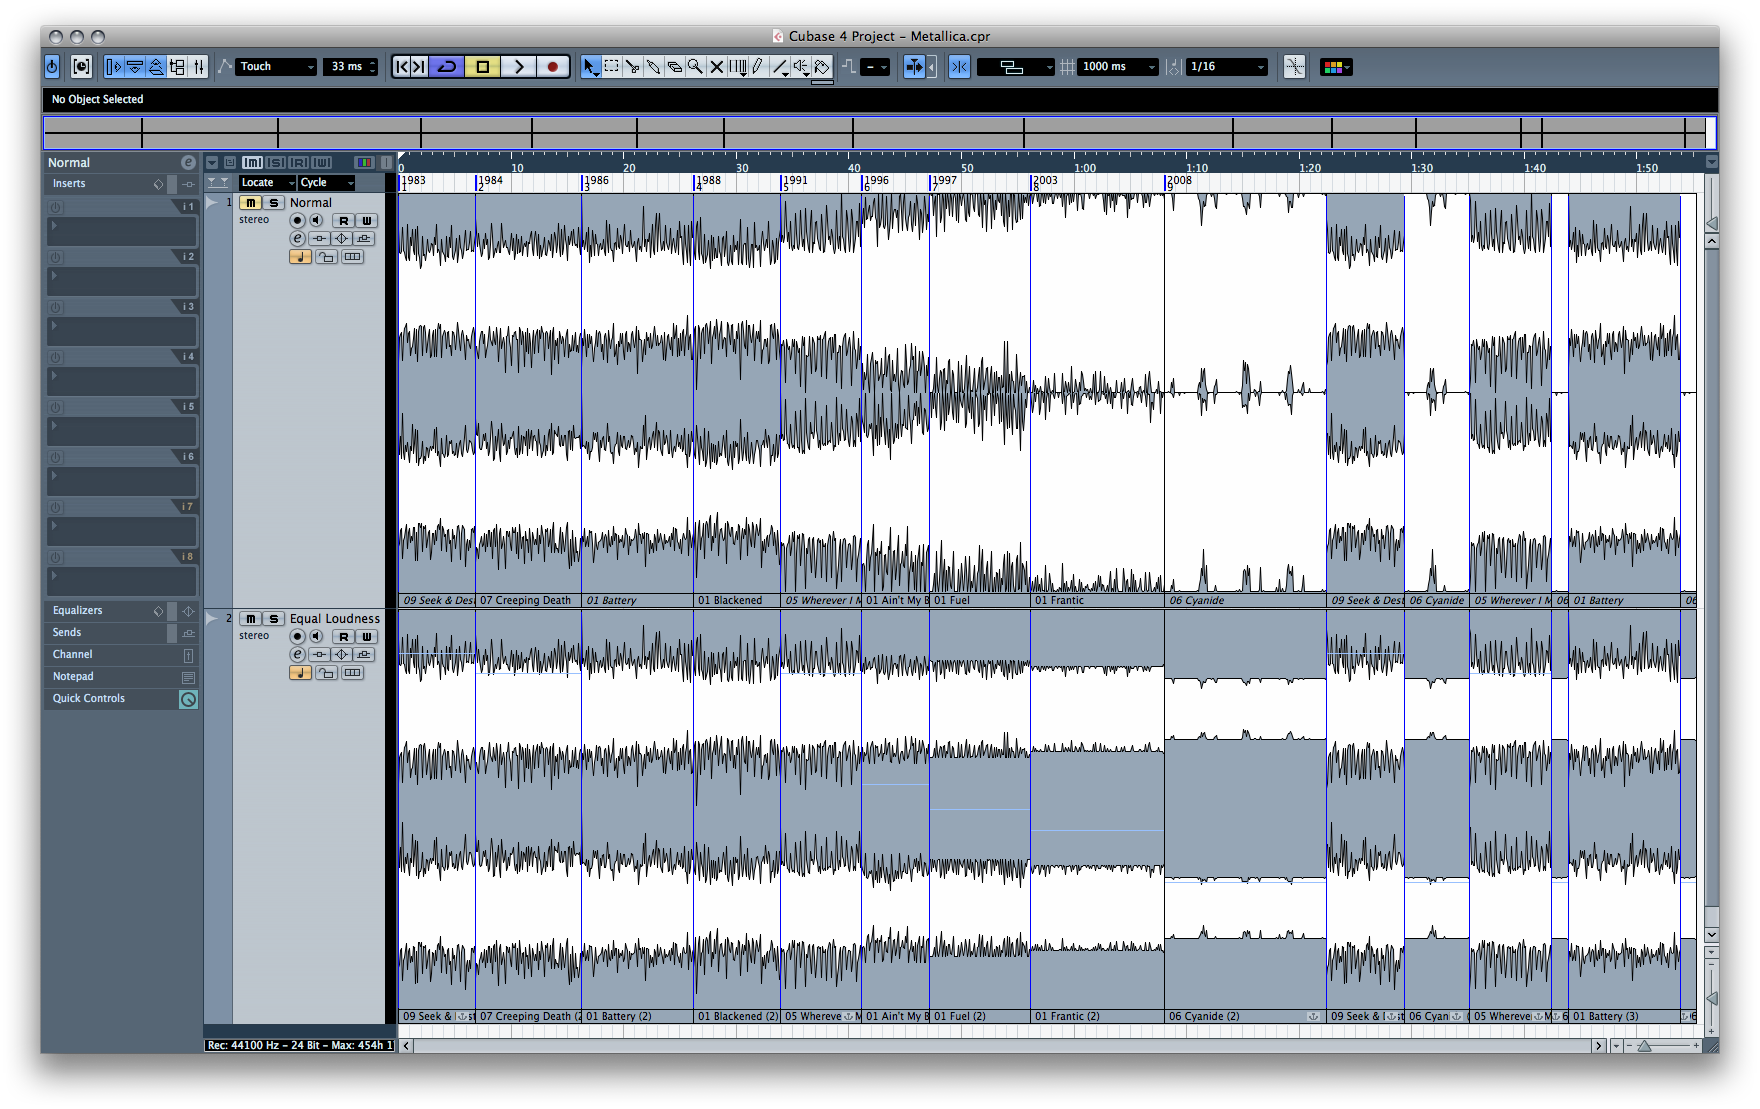Go to previous marker in transport

point(402,67)
